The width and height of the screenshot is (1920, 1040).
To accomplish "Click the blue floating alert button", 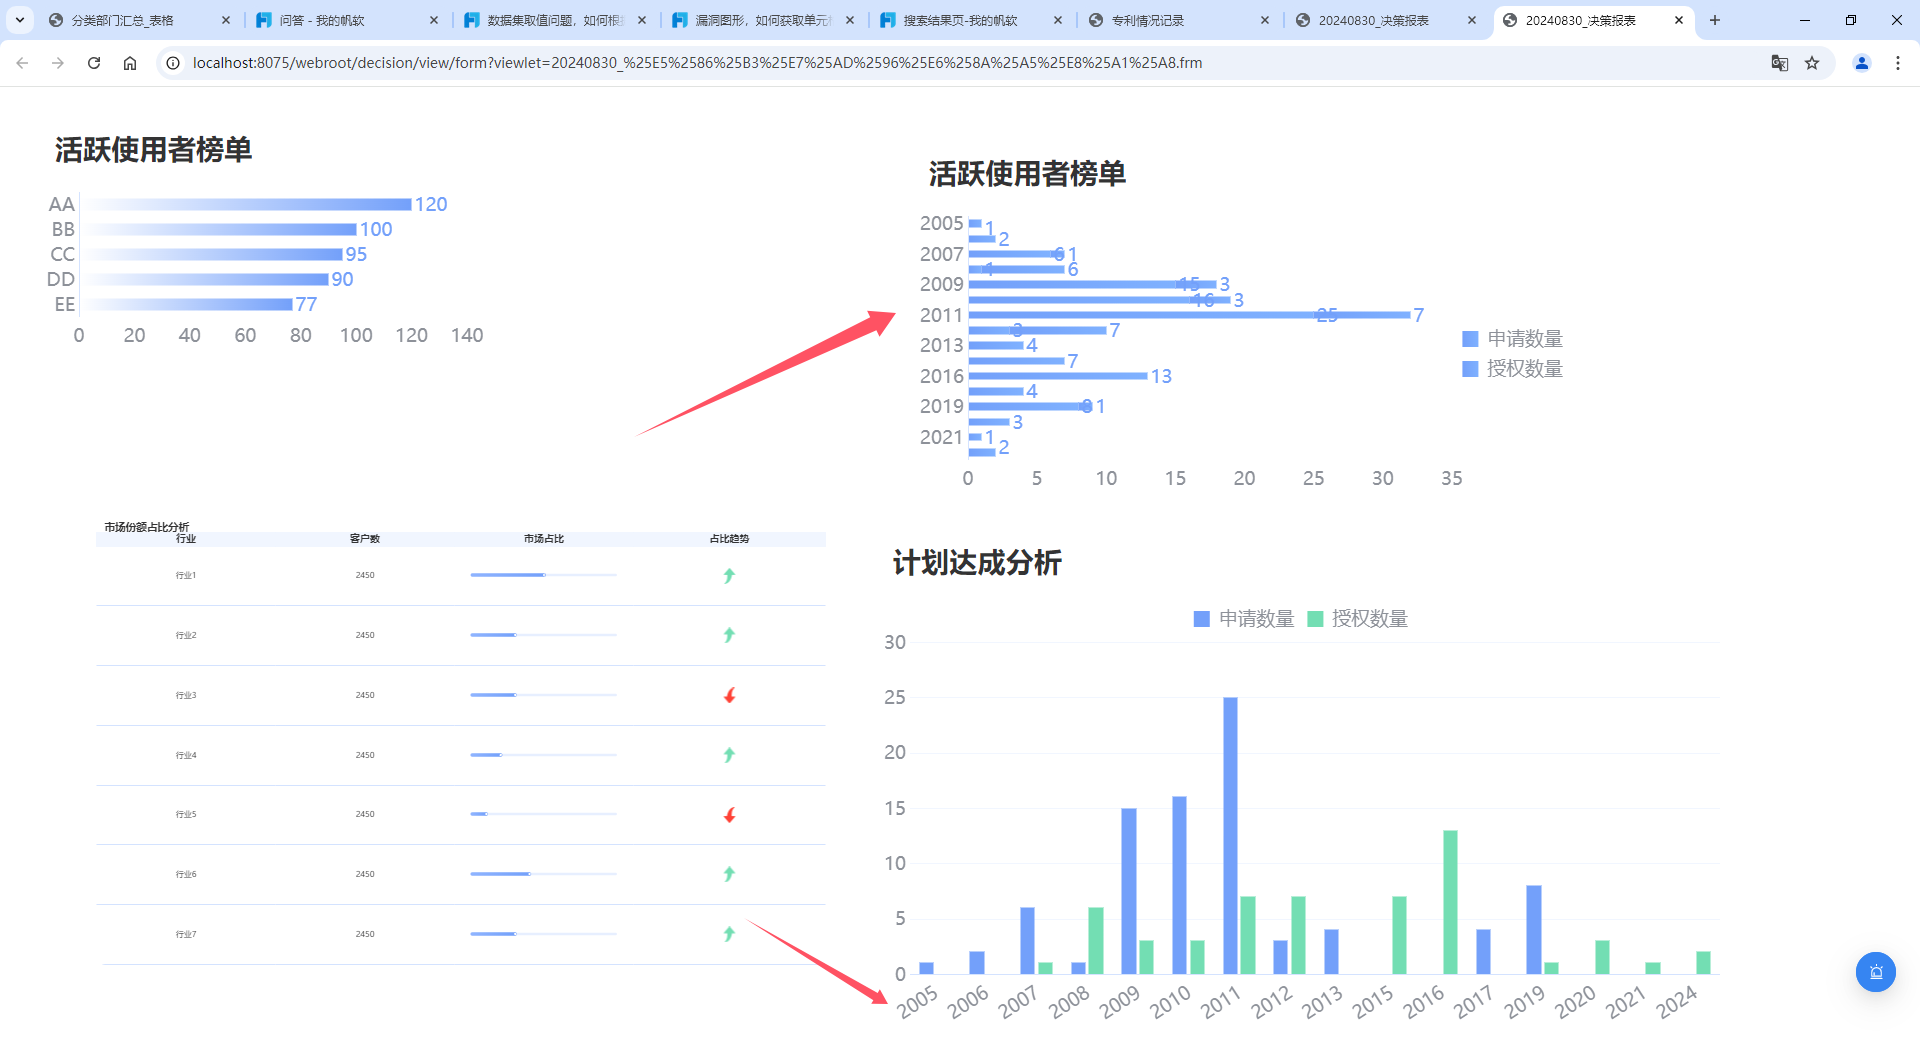I will (1875, 972).
